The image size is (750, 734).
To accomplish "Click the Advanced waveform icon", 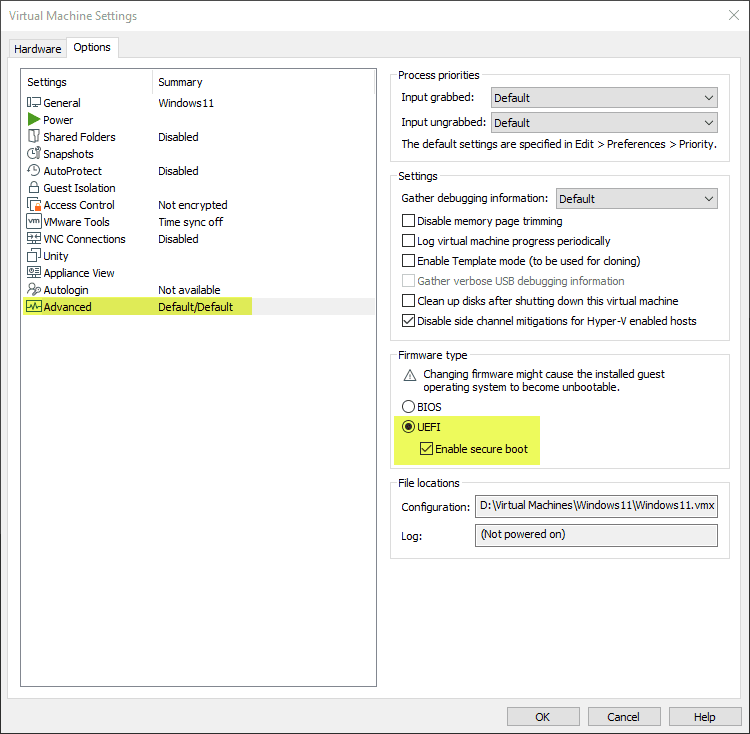I will [34, 307].
